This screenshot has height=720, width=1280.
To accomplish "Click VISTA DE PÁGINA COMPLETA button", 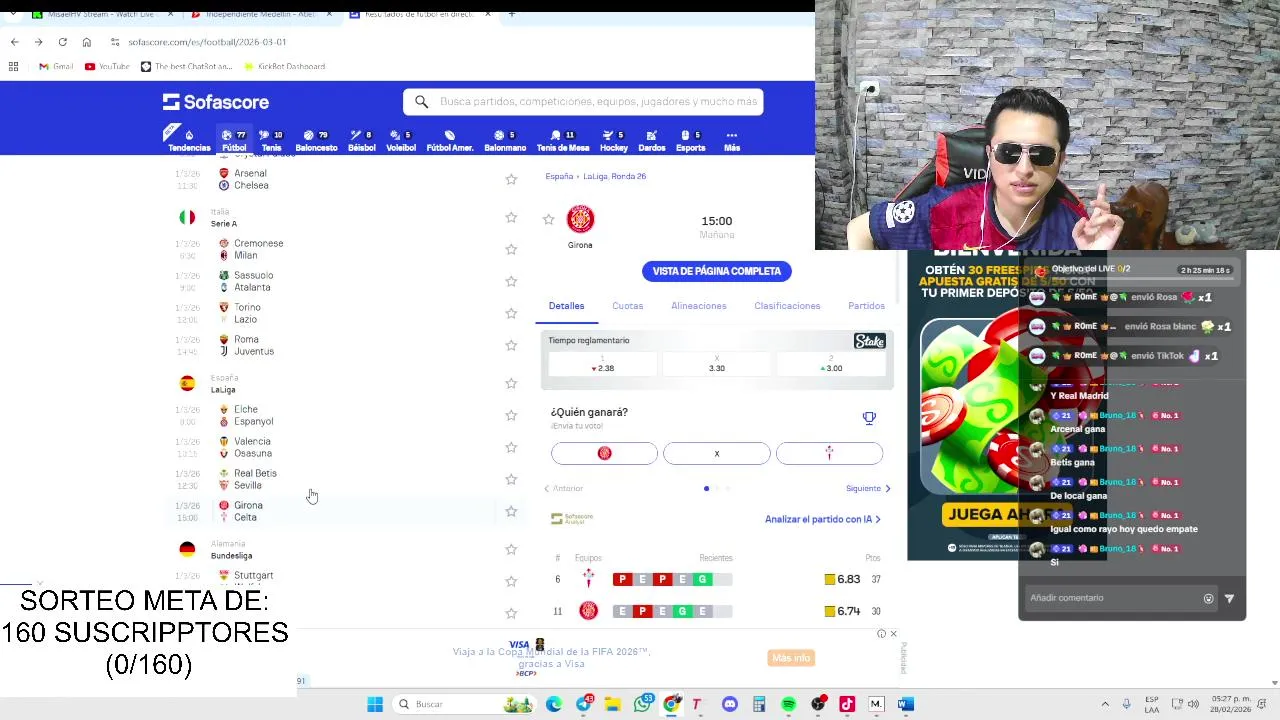I will 716,271.
